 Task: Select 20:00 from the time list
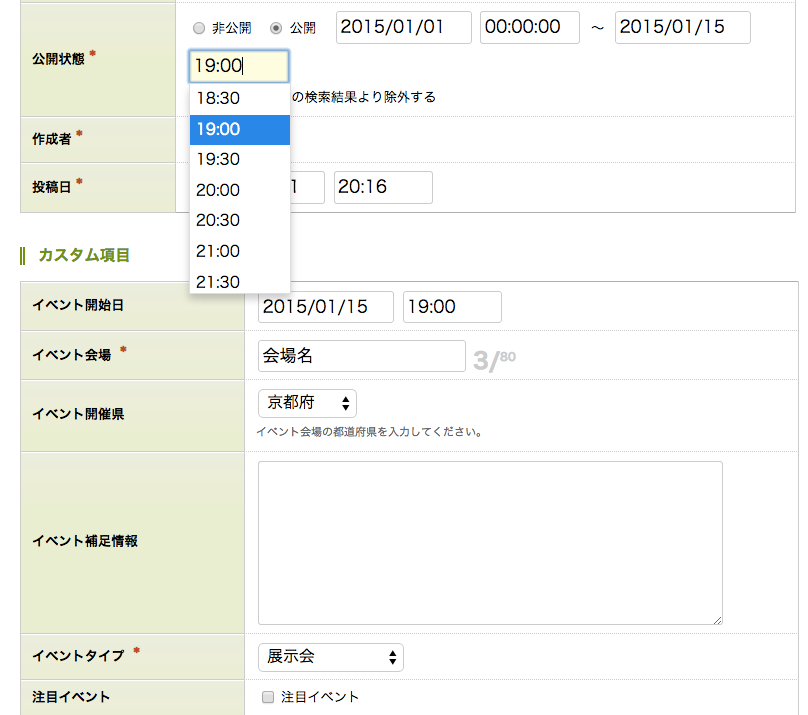click(x=240, y=190)
